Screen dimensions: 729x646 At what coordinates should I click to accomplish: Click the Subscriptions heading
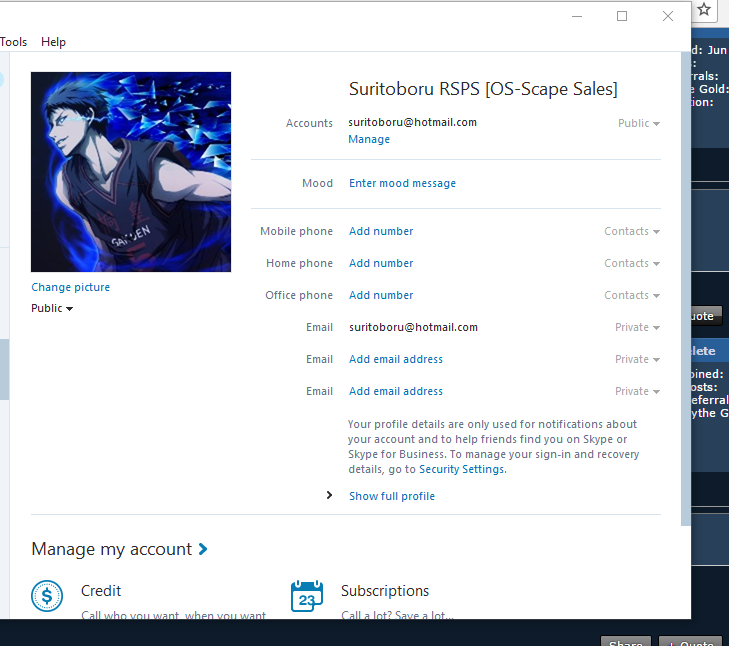coord(385,591)
